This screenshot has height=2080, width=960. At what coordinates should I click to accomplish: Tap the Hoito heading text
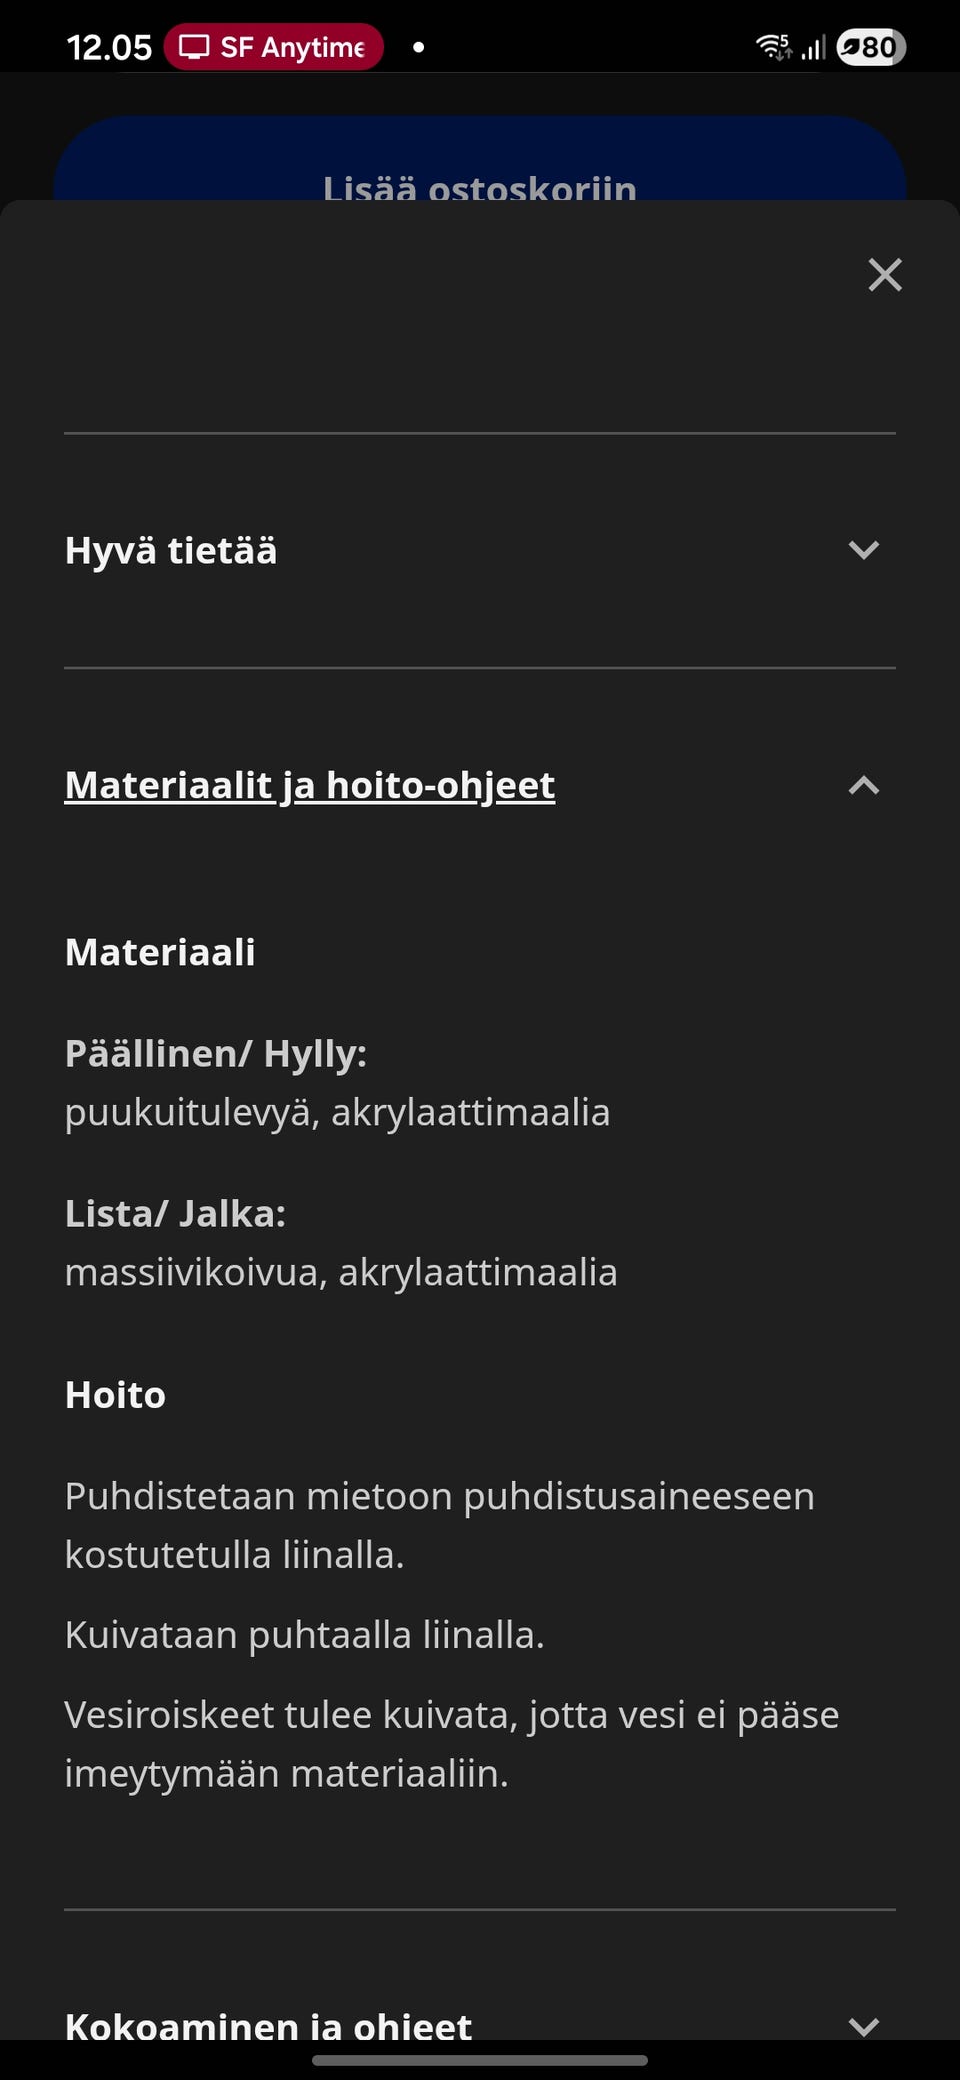[115, 1394]
